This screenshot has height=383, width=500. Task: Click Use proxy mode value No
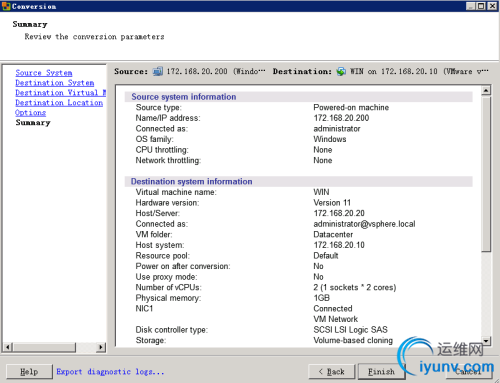point(318,277)
